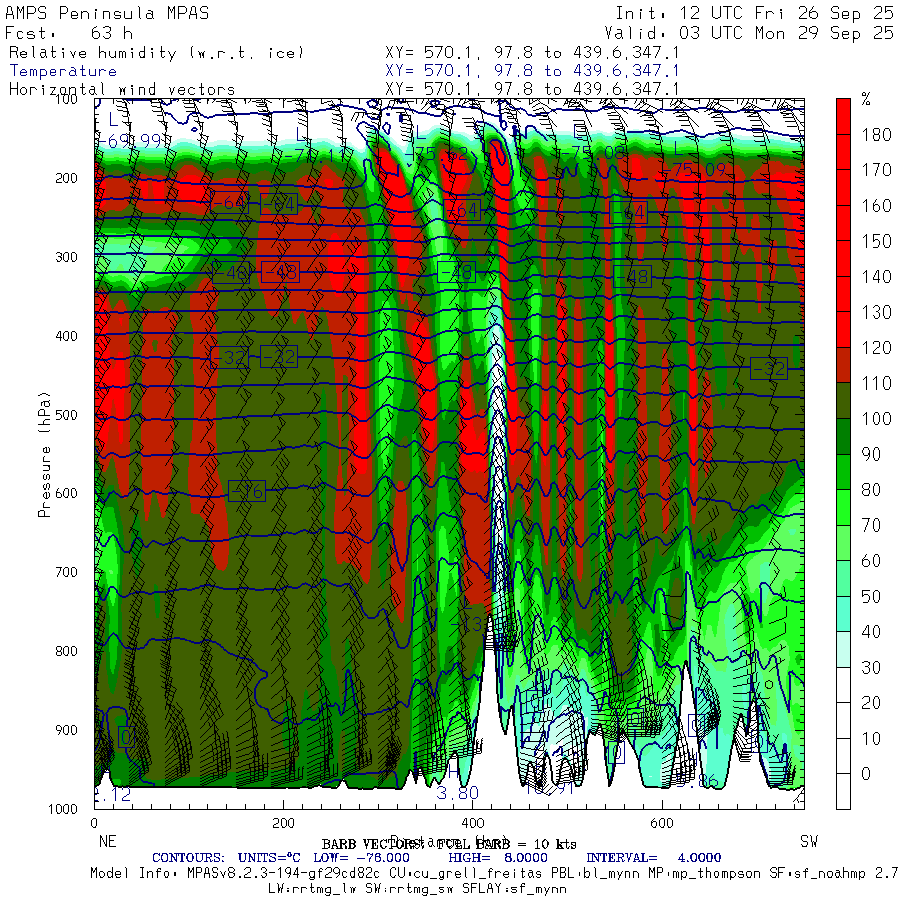Click the 'Horizontal wind vectors' label

coord(122,90)
